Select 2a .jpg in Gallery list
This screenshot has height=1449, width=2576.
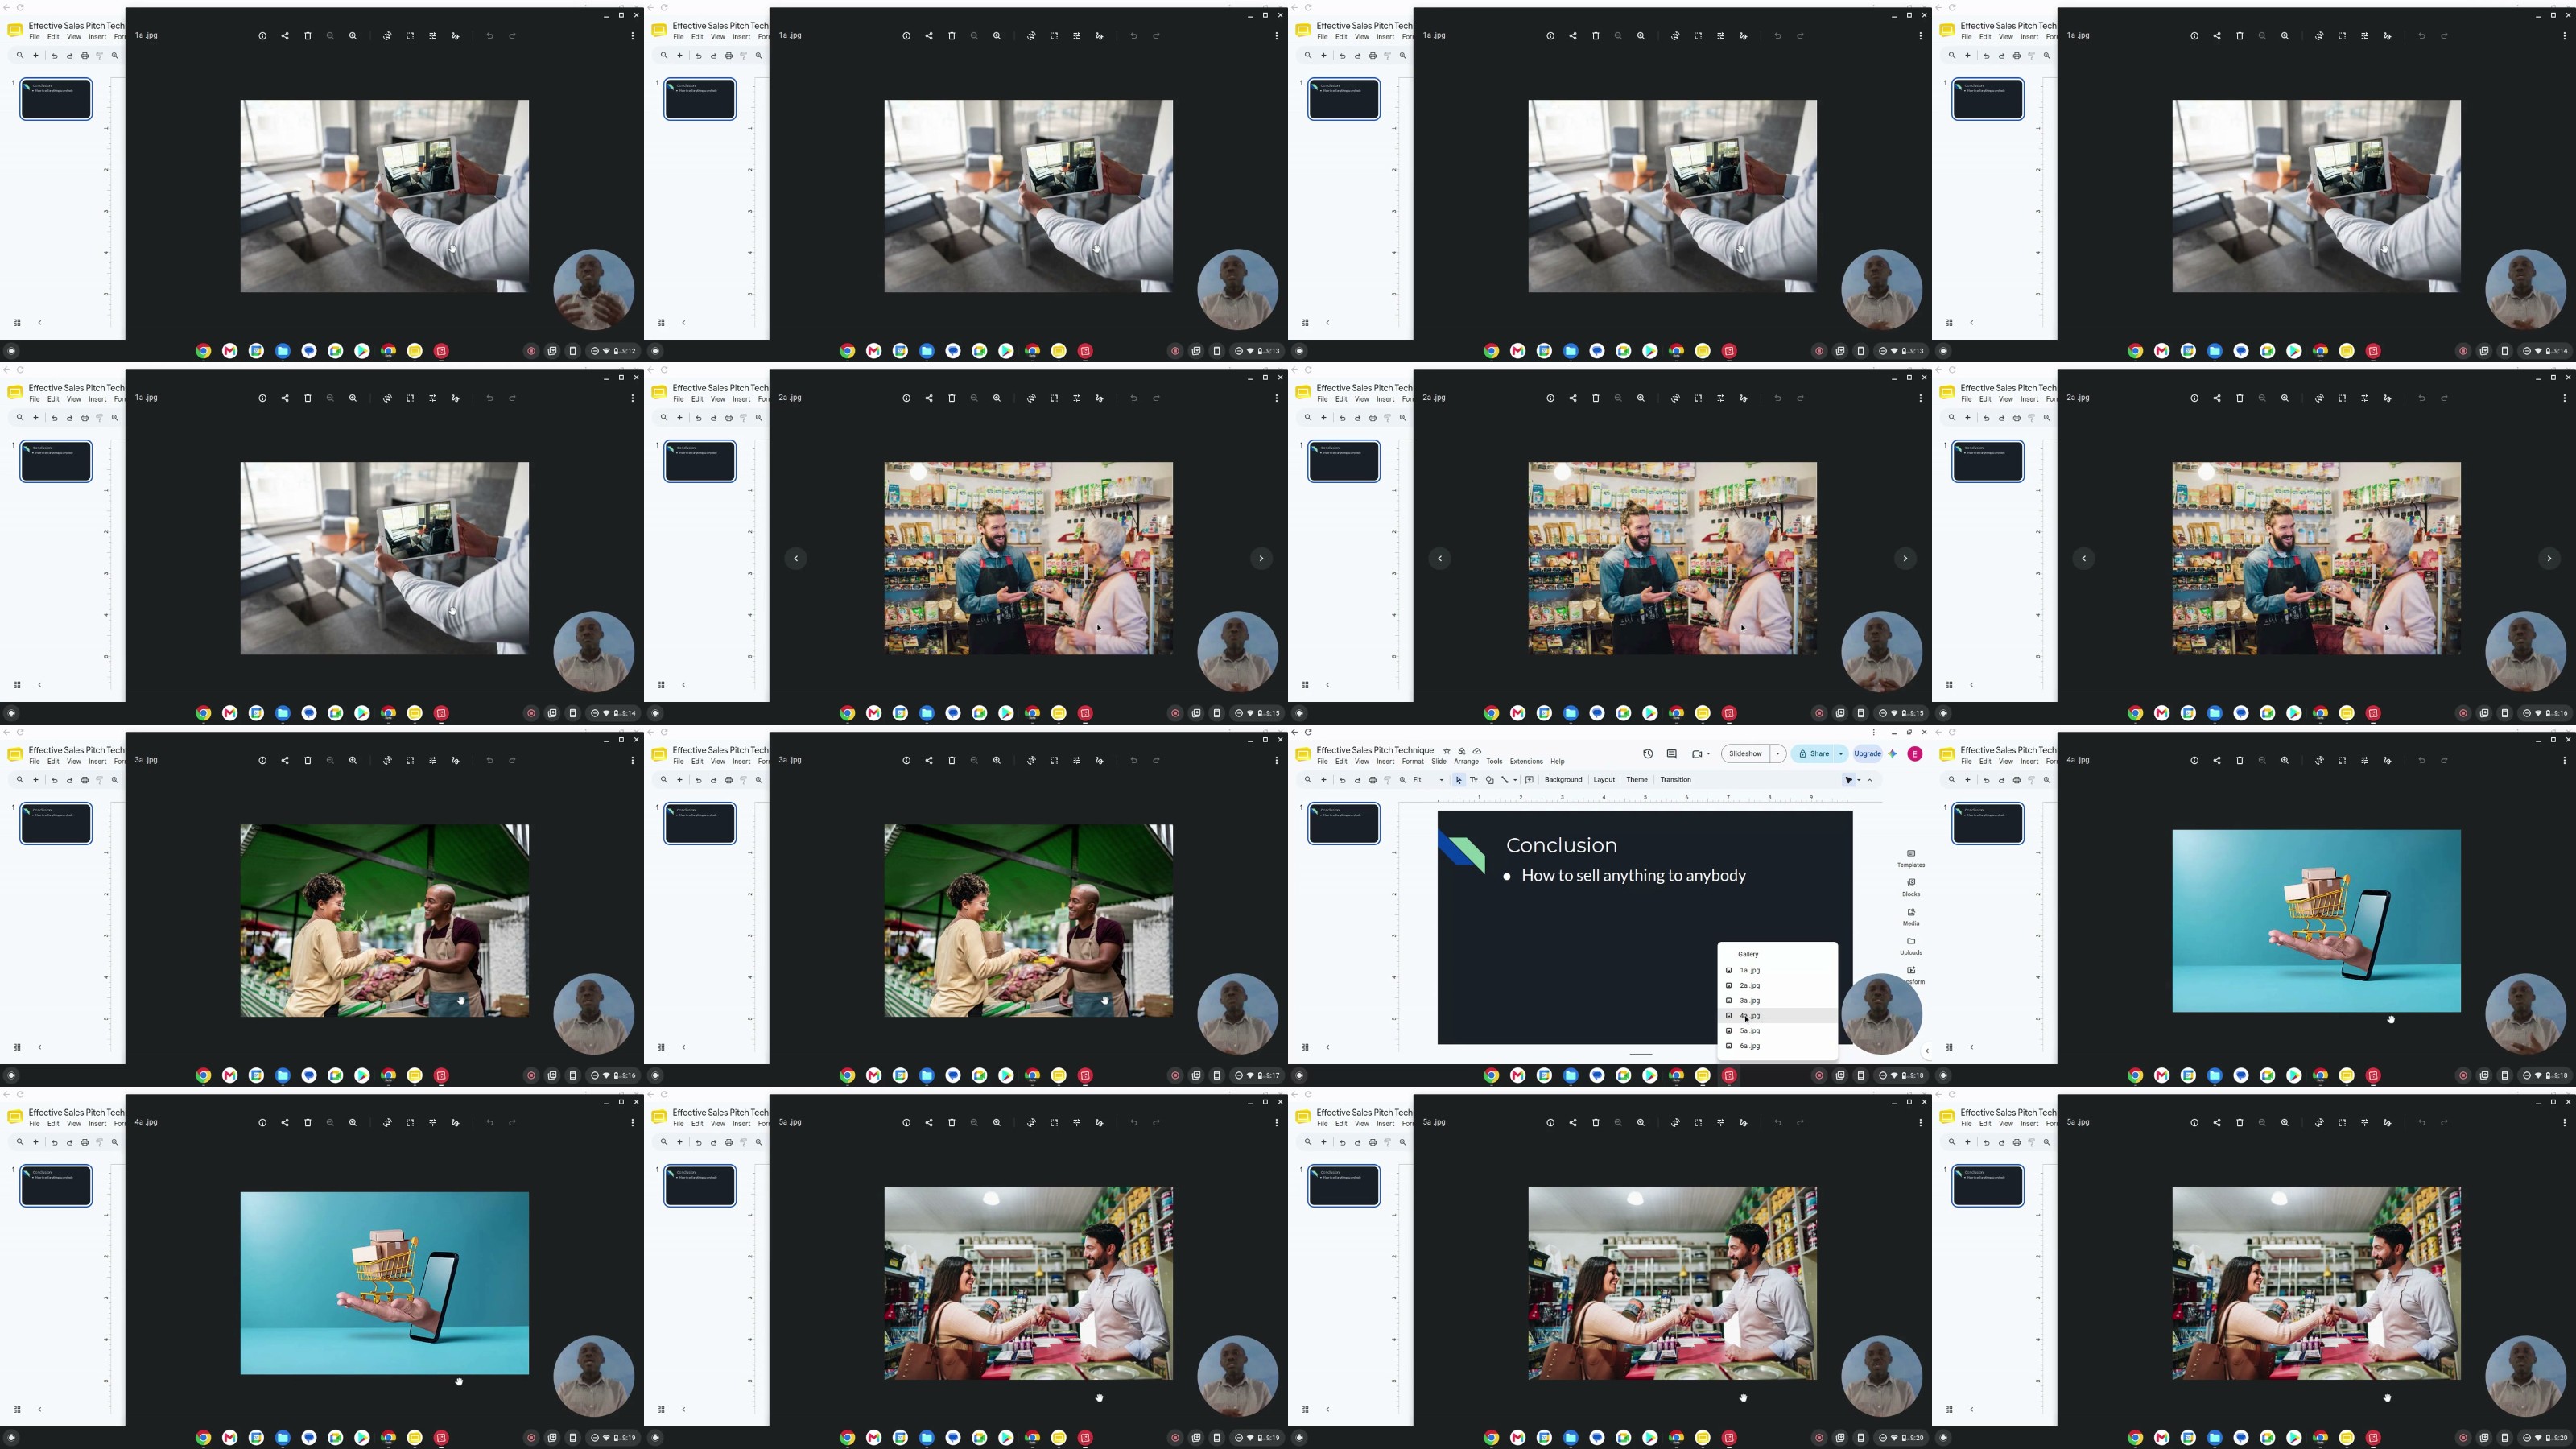coord(1777,985)
